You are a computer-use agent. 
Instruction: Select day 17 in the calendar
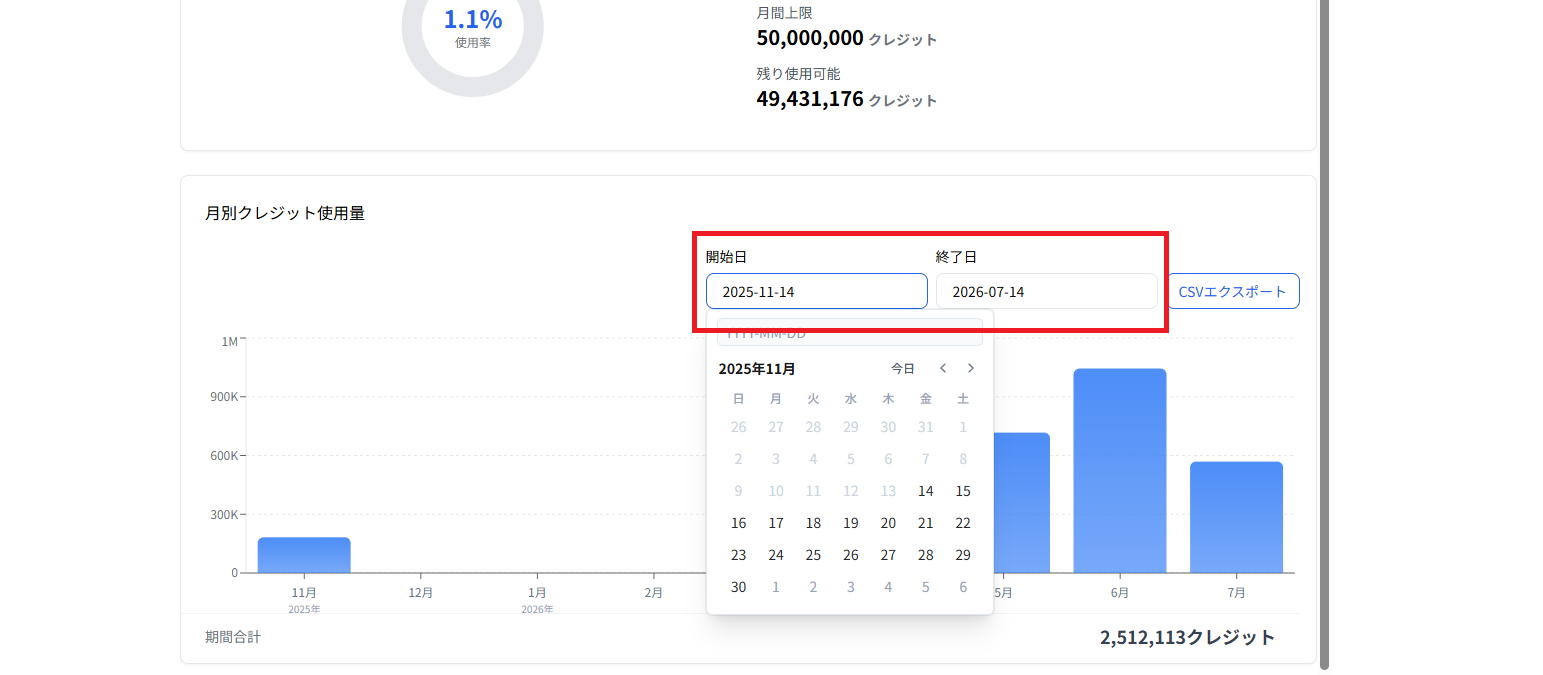click(776, 523)
